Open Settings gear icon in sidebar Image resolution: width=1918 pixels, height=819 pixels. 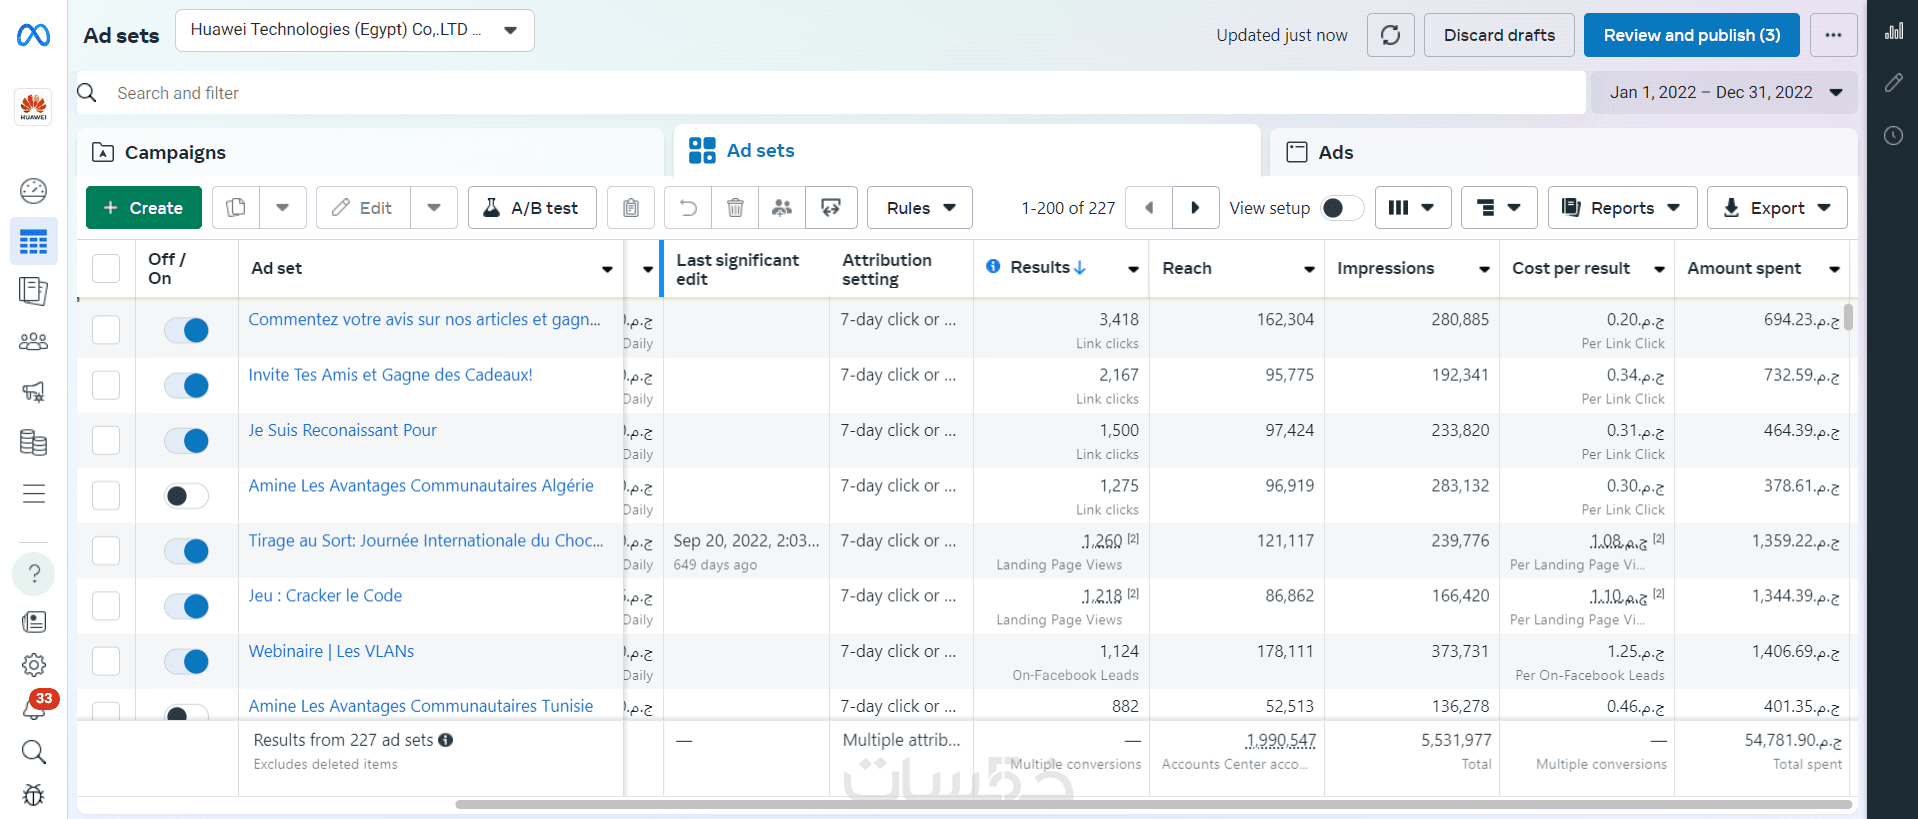pyautogui.click(x=34, y=665)
